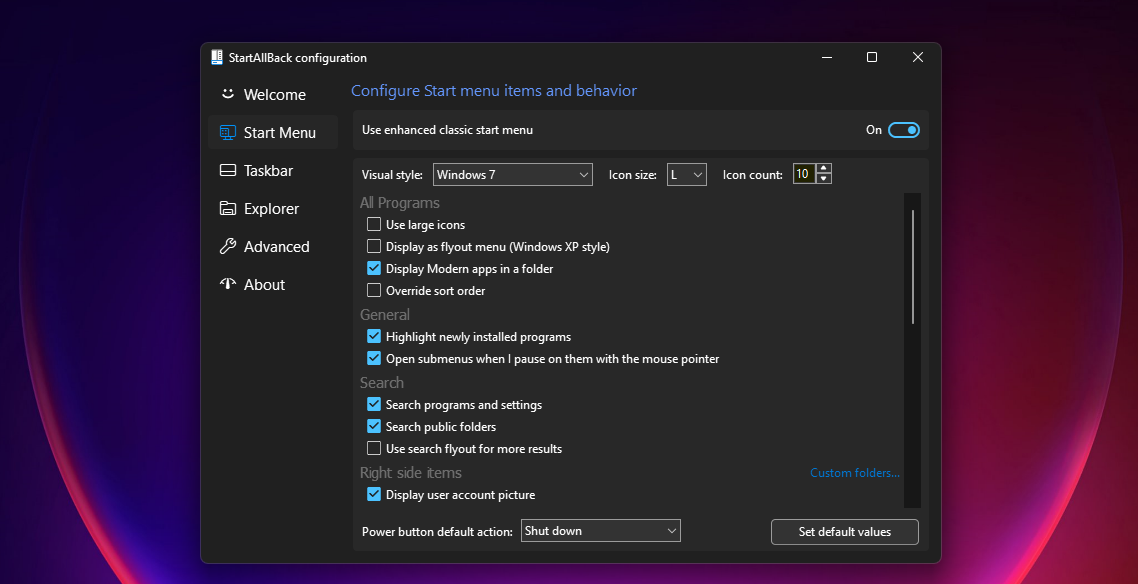
Task: Select the Start Menu monitor icon
Action: [228, 133]
